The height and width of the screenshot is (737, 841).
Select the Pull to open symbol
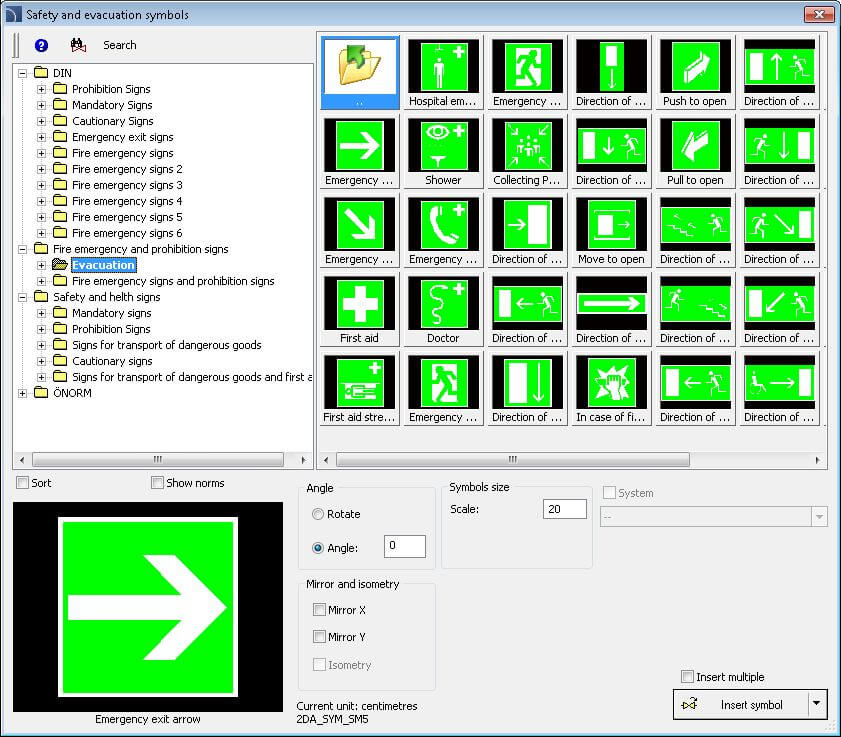click(x=694, y=145)
